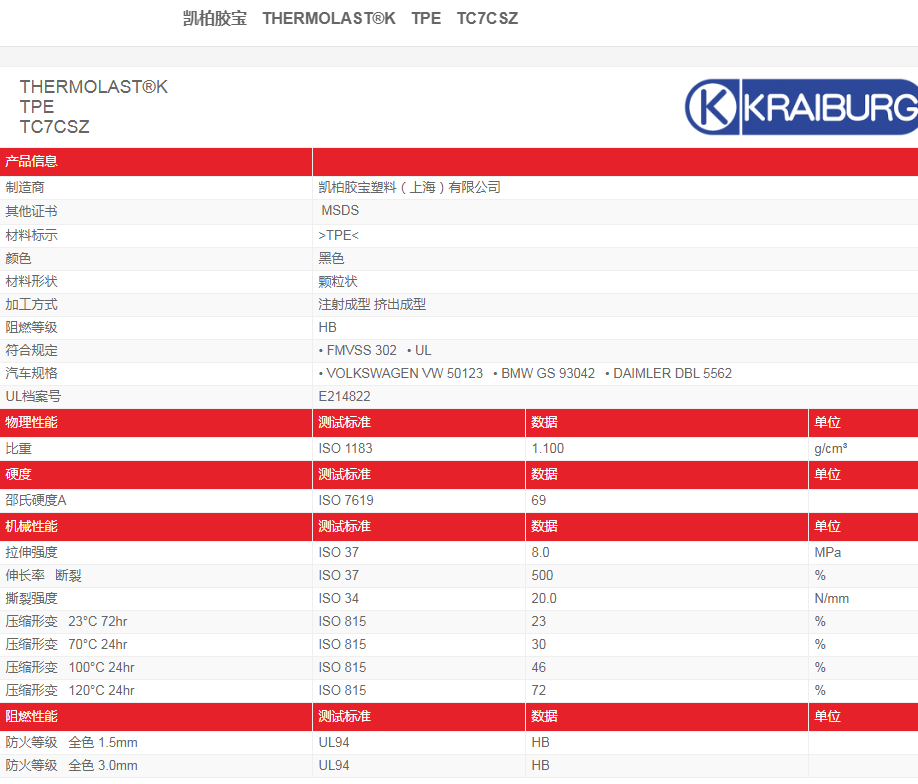Click the 阻燃性能 section header
The height and width of the screenshot is (784, 918).
tap(32, 717)
